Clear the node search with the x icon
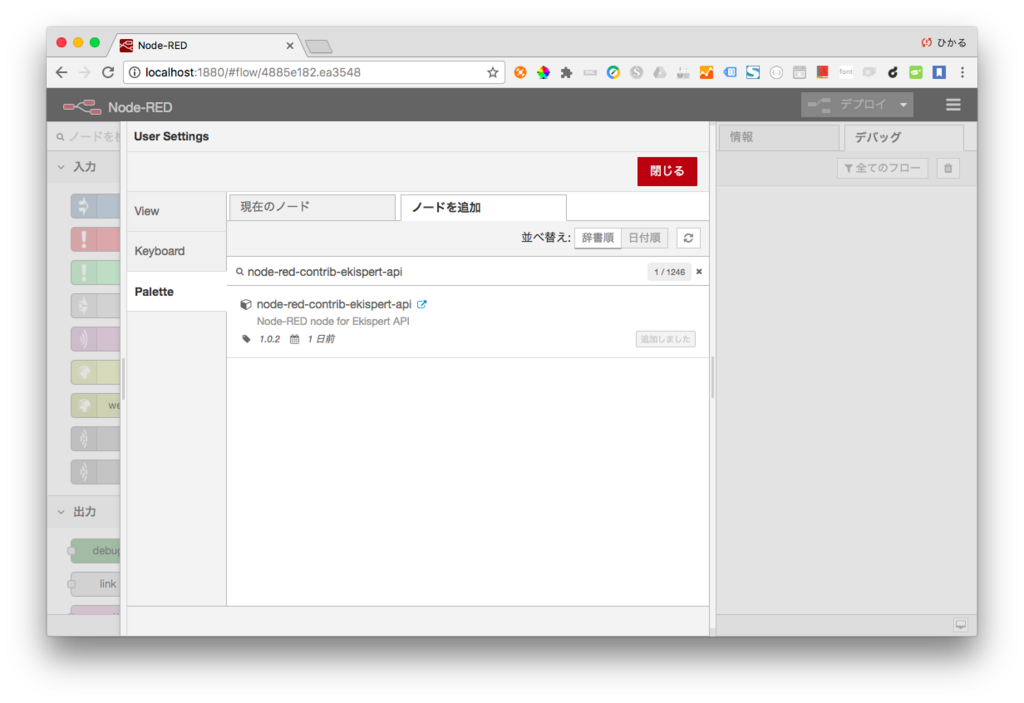Viewport: 1024px width, 703px height. pos(699,272)
